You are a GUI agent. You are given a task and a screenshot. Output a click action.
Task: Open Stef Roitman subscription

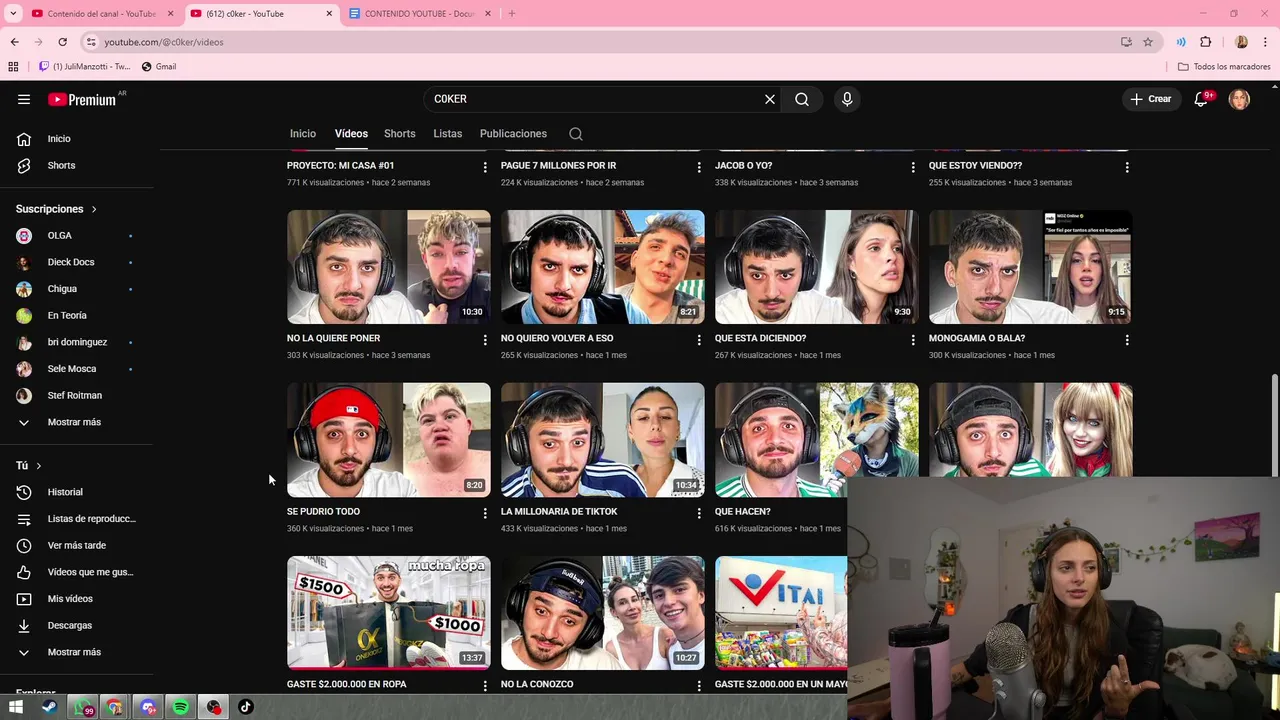click(x=76, y=395)
